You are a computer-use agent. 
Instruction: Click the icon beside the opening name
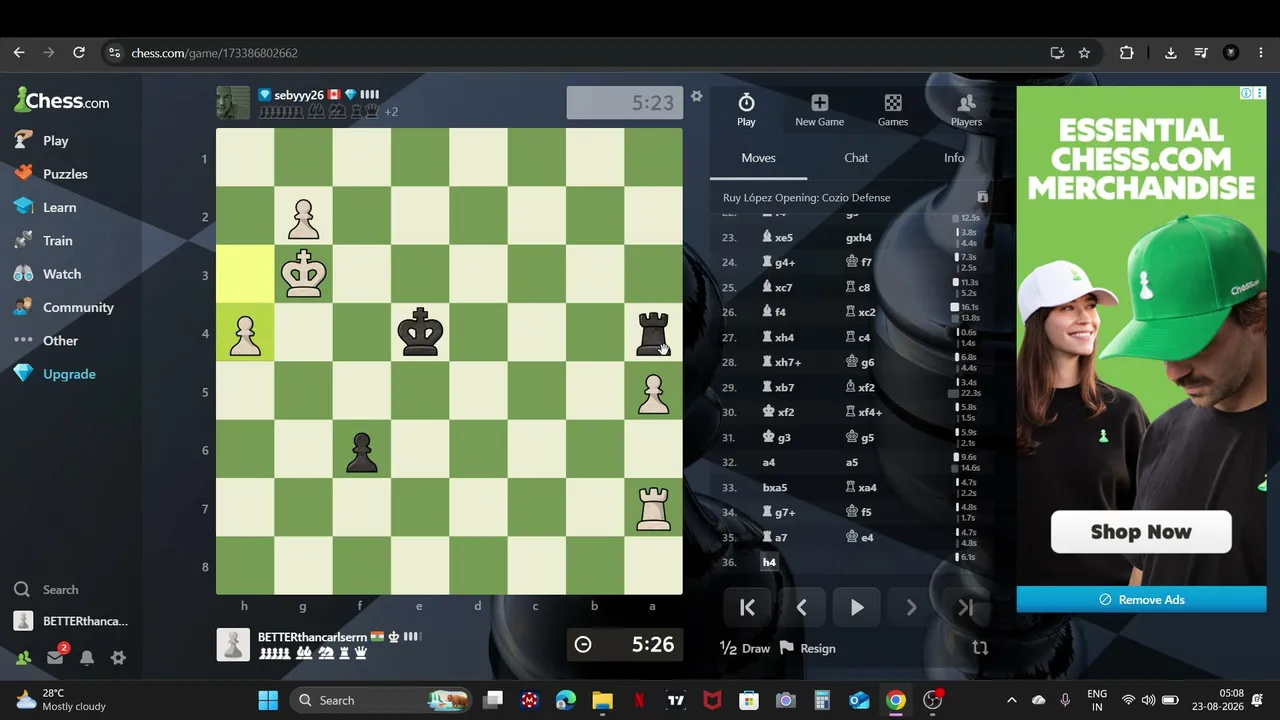982,198
